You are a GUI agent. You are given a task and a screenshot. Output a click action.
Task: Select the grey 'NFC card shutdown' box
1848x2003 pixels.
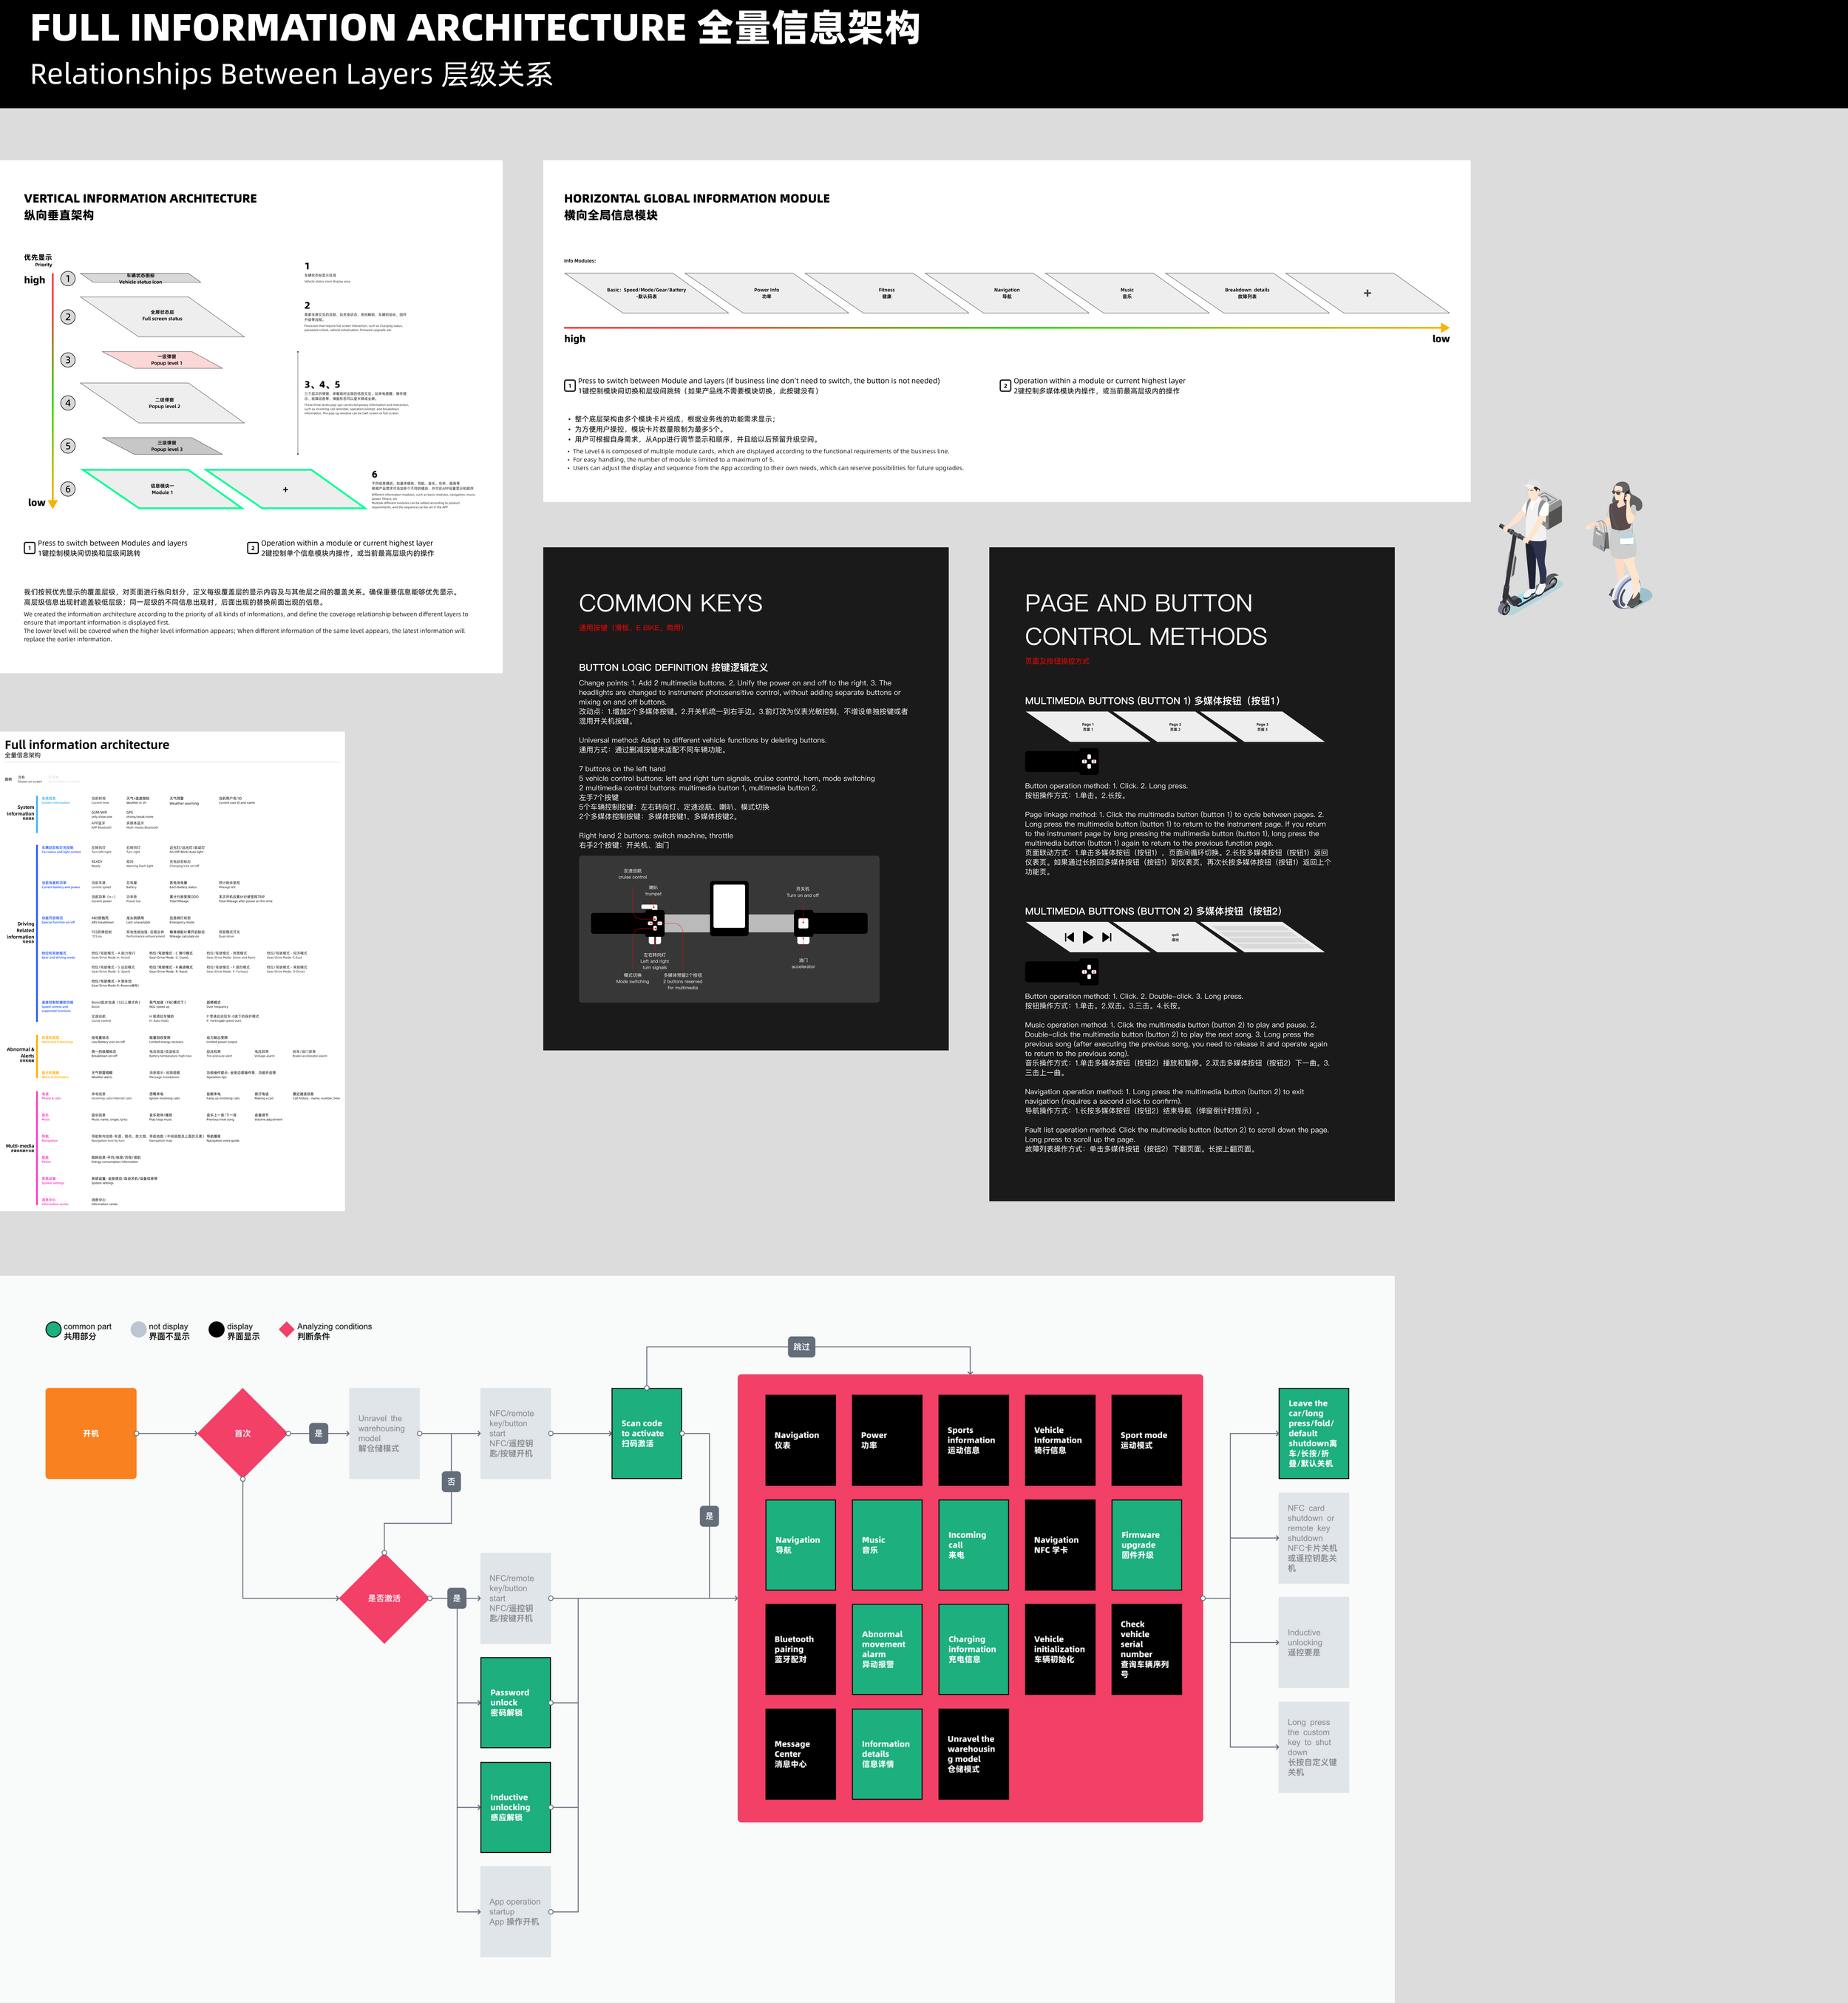1314,1538
